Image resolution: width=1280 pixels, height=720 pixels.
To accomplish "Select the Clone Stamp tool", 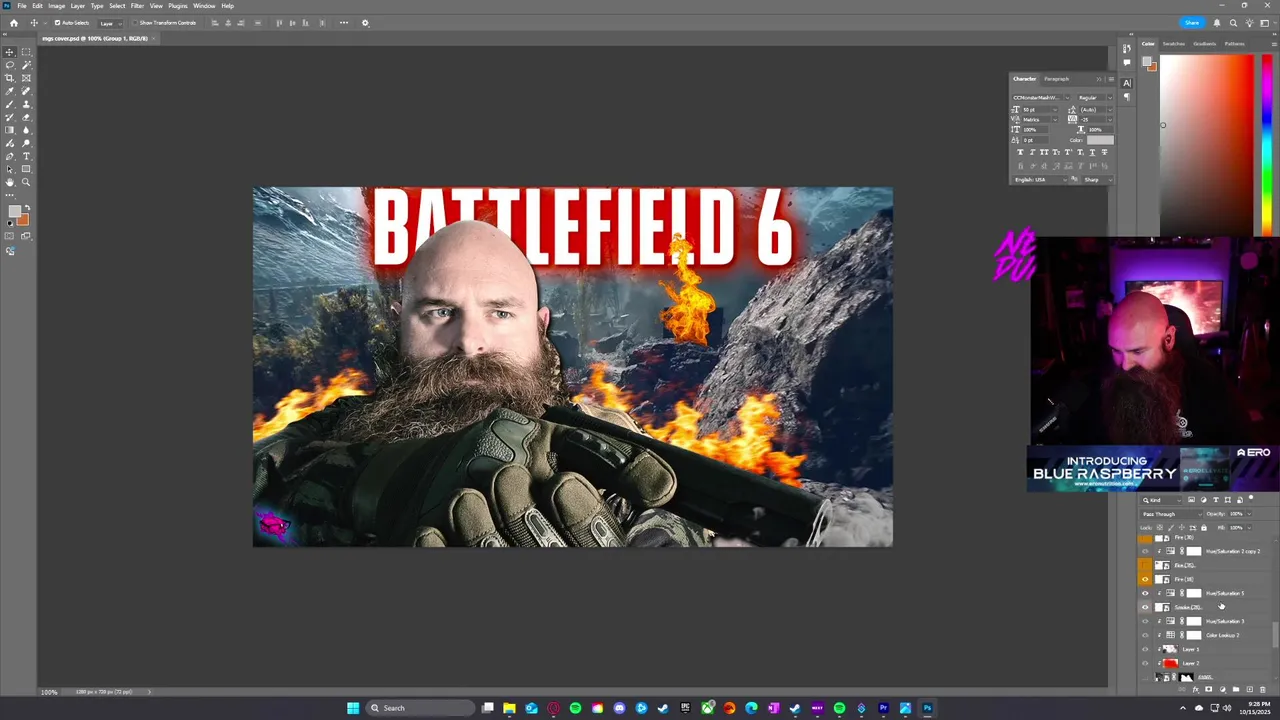I will coord(26,104).
